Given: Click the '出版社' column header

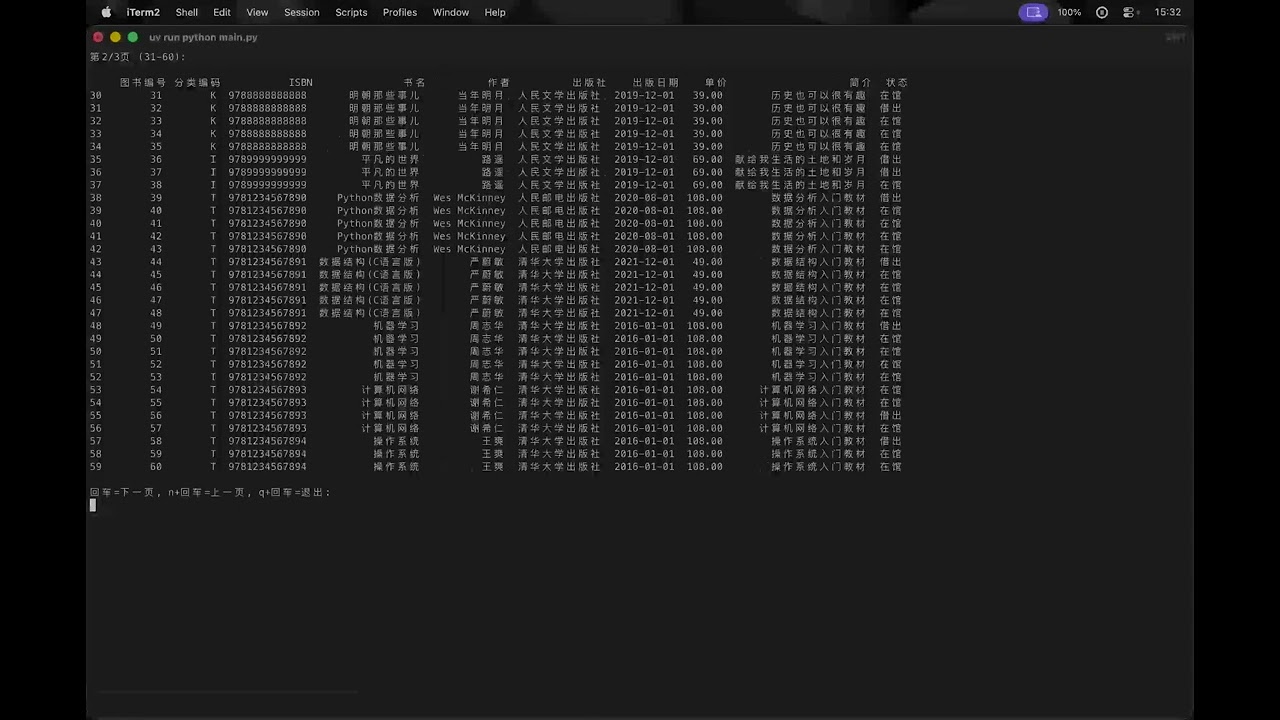Looking at the screenshot, I should pyautogui.click(x=589, y=82).
